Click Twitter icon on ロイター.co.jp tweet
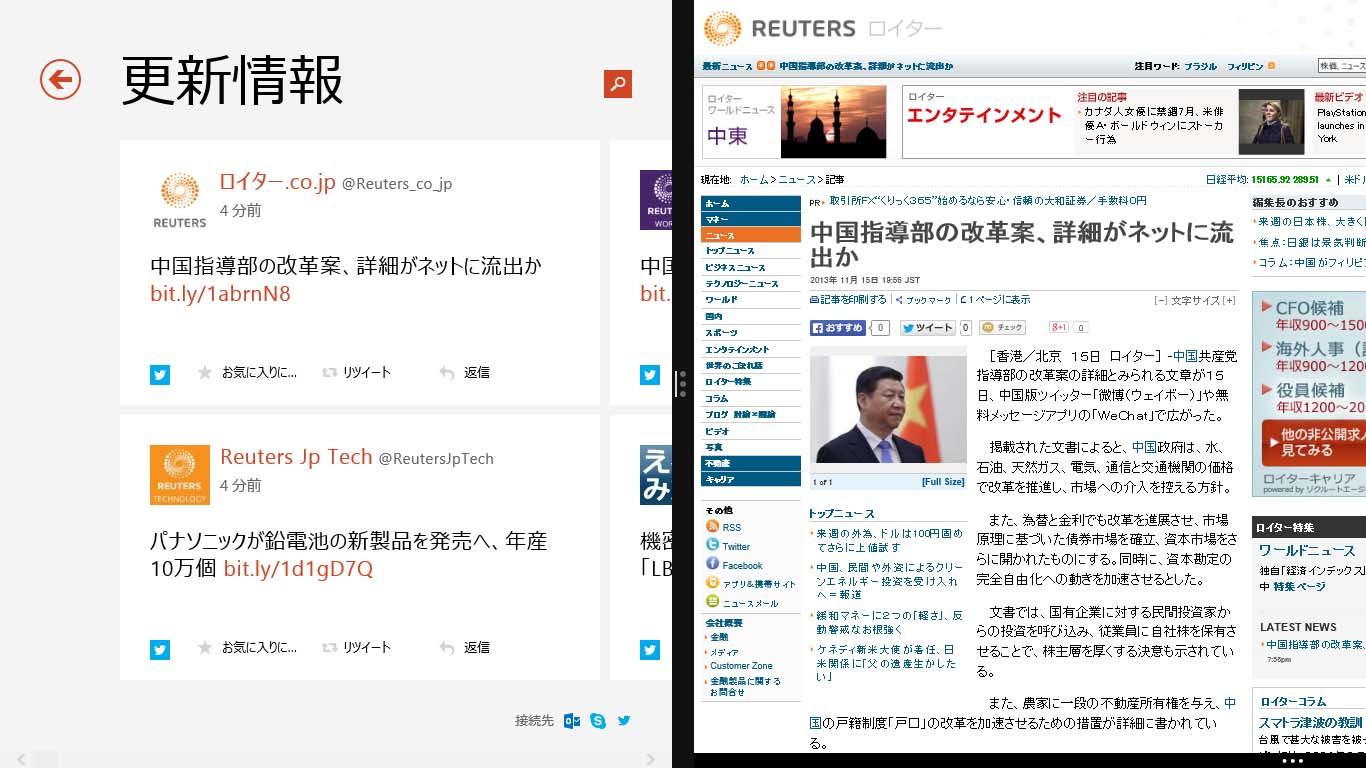1366x768 pixels. pyautogui.click(x=160, y=375)
